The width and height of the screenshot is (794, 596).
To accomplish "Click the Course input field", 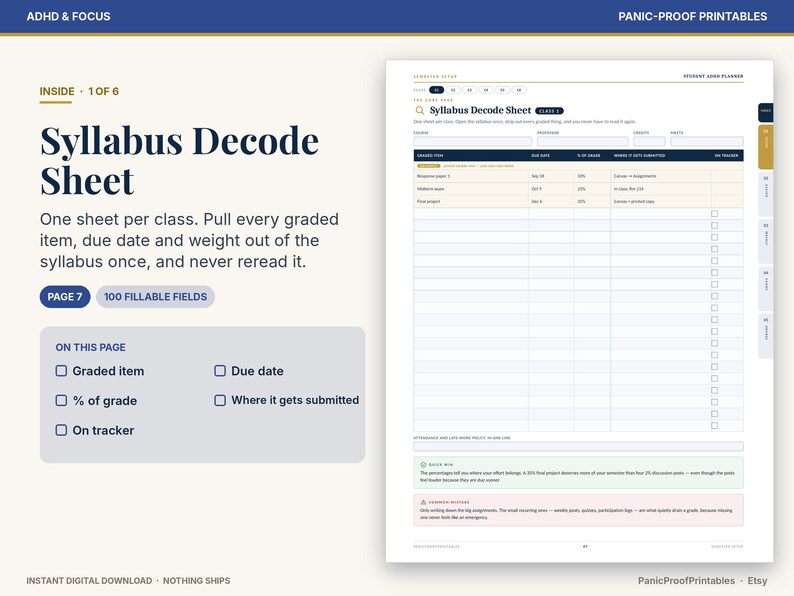I will 472,141.
